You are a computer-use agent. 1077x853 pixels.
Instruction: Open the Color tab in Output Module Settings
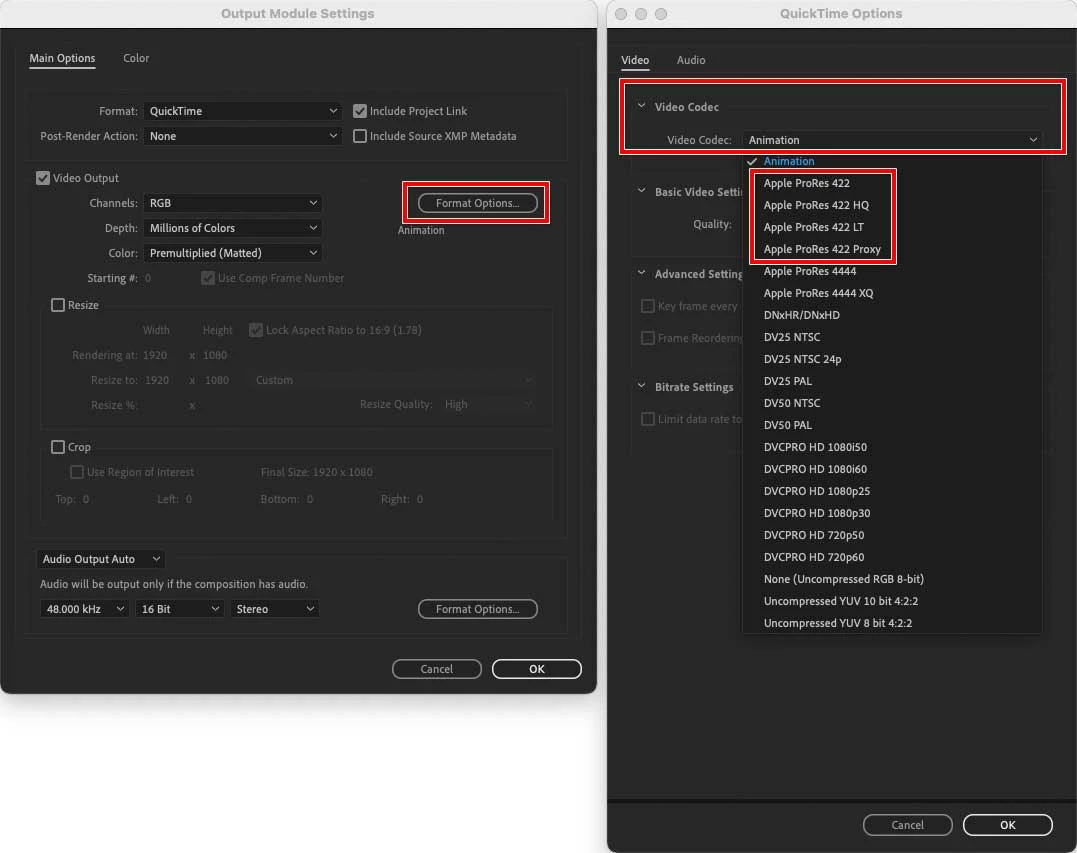pyautogui.click(x=136, y=58)
